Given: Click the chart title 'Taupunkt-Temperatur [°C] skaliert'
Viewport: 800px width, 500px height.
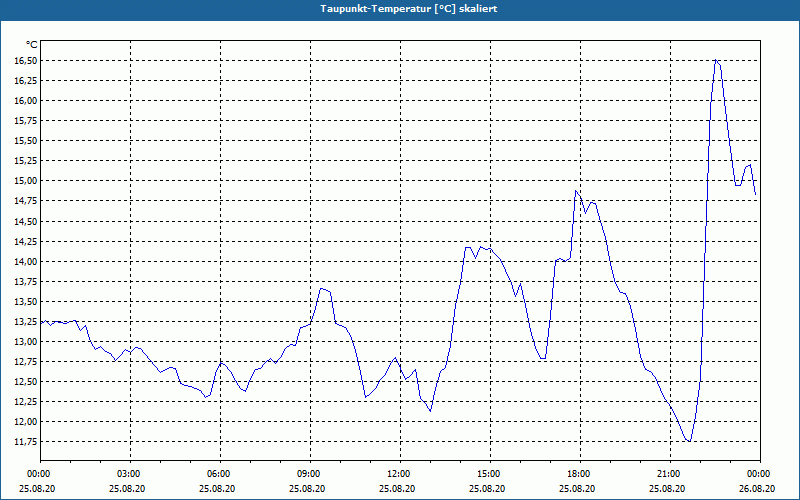Looking at the screenshot, I should tap(409, 9).
